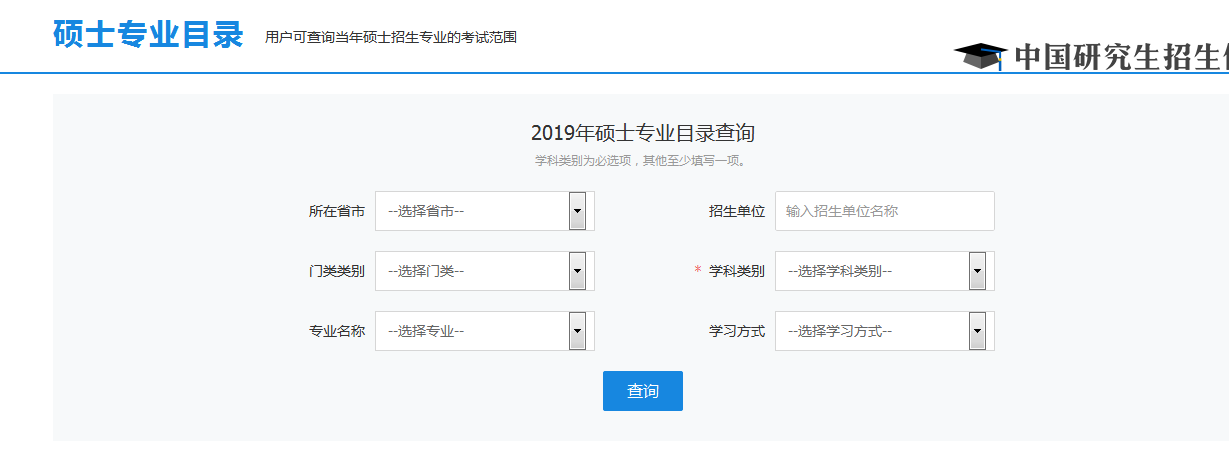The image size is (1229, 453).
Task: Type in the 招生单位 name input field
Action: pos(884,211)
